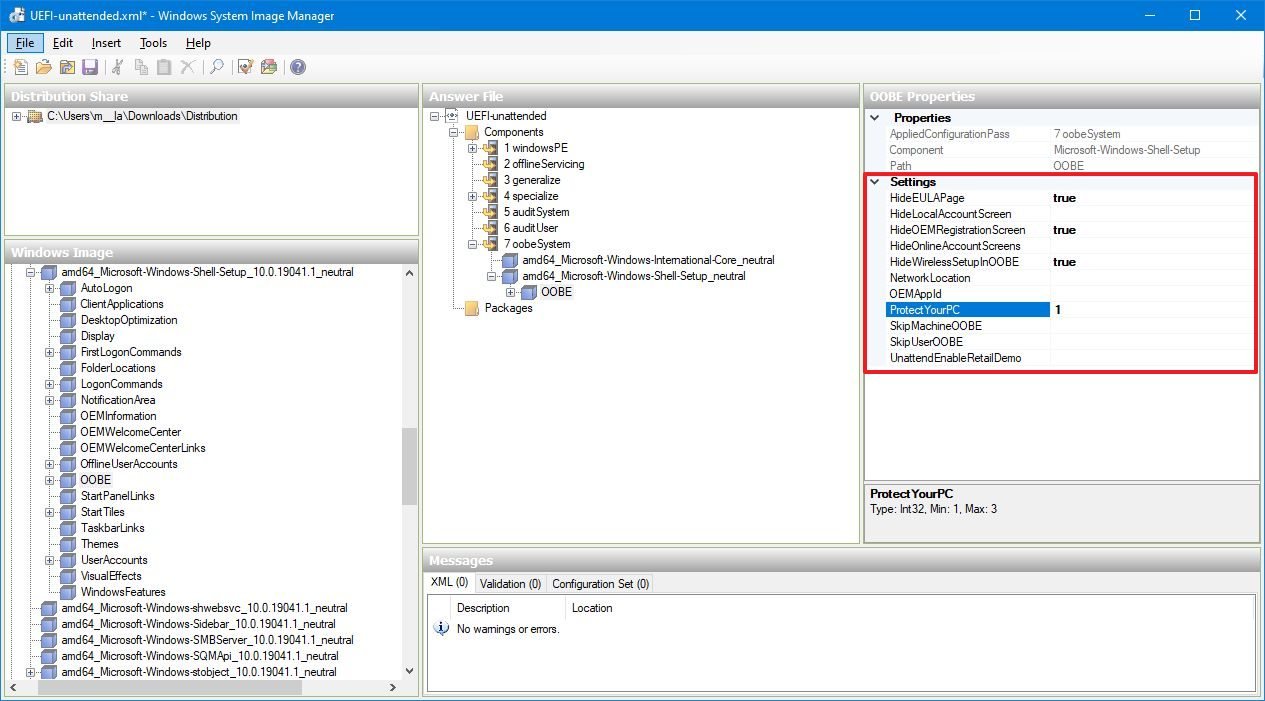Open the Help menu

198,43
